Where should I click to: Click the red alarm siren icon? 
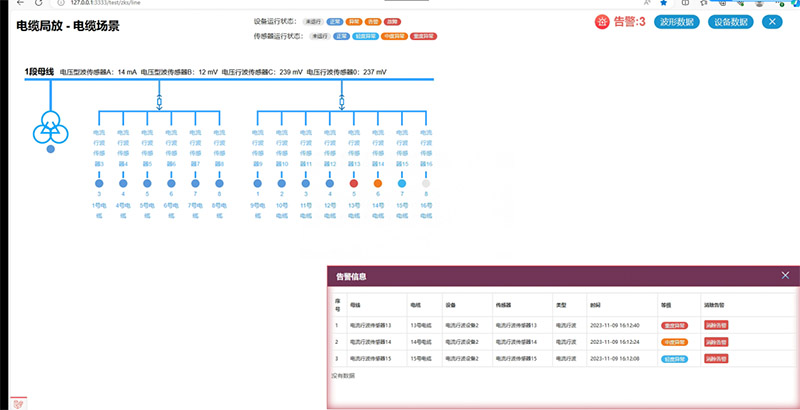(x=602, y=22)
